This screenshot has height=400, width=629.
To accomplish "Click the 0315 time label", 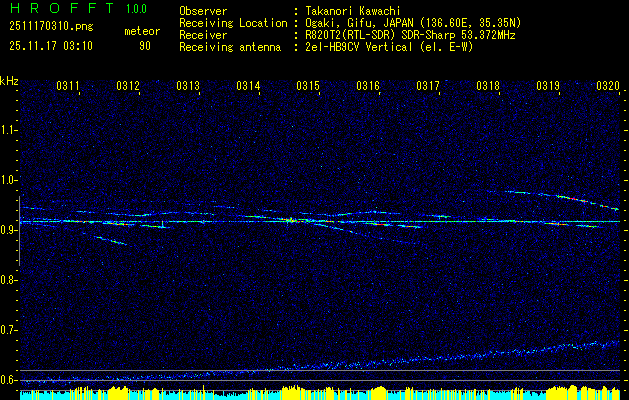I will click(308, 86).
